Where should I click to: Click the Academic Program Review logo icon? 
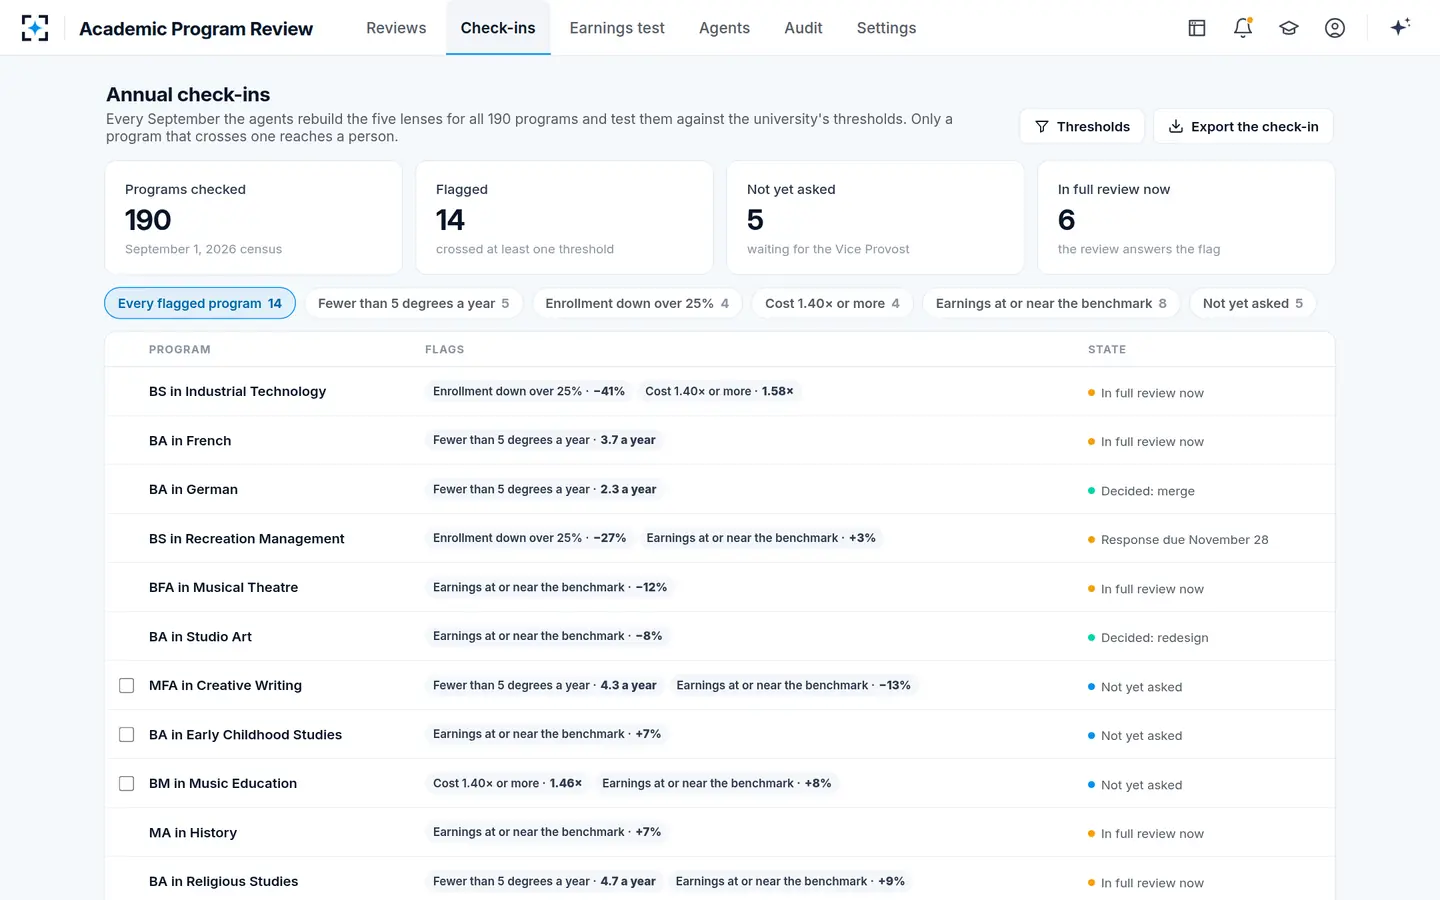tap(35, 28)
